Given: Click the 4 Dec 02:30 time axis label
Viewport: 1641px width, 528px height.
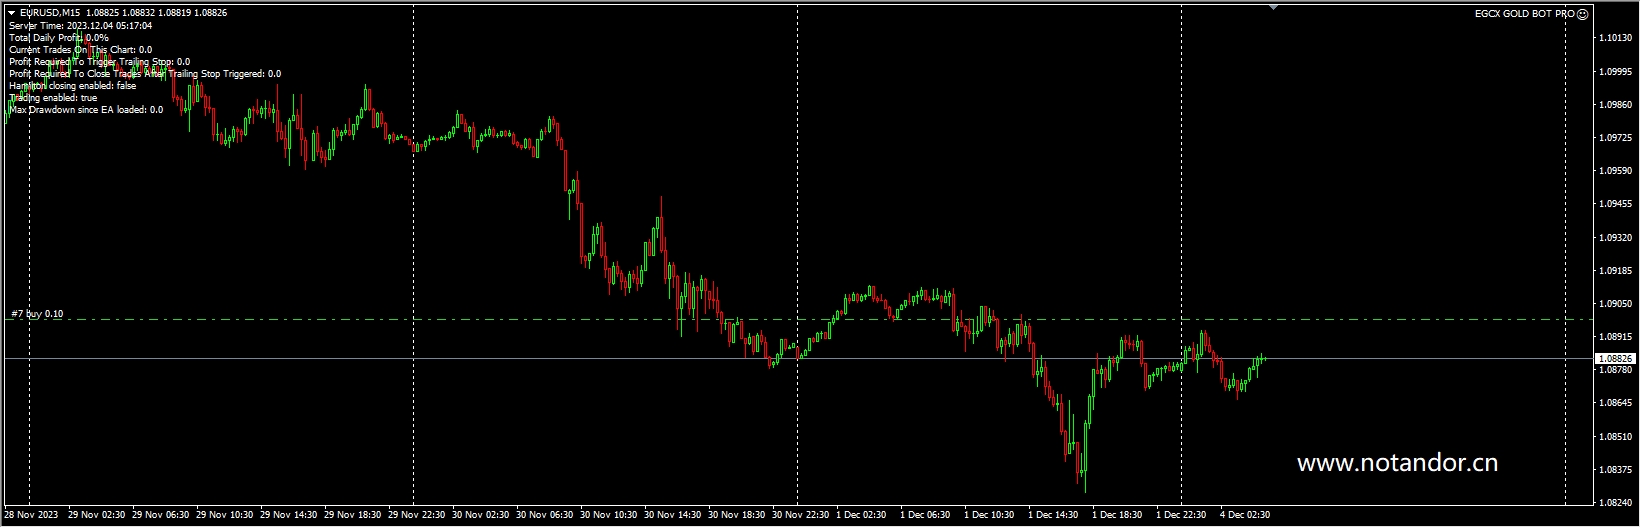Looking at the screenshot, I should tap(1244, 515).
